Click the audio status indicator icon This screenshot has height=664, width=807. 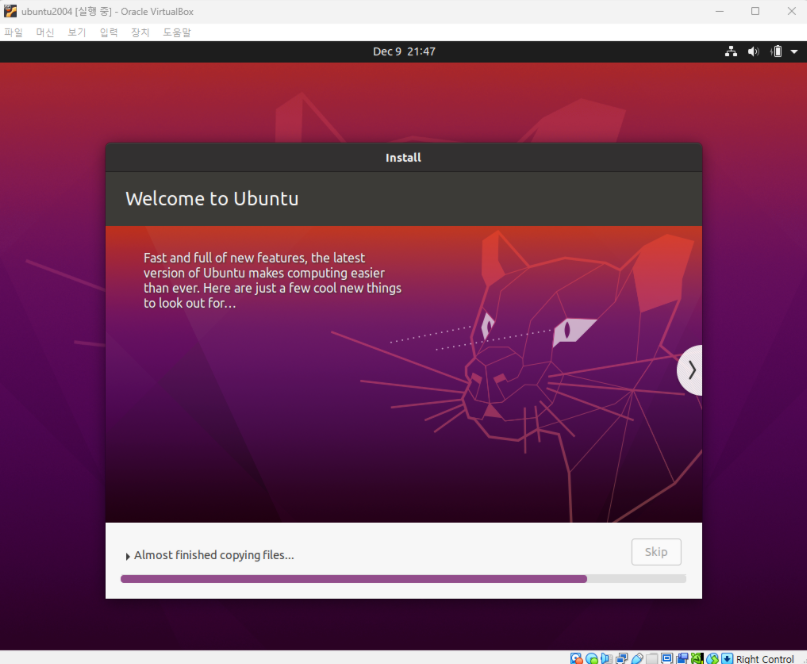tap(606, 658)
